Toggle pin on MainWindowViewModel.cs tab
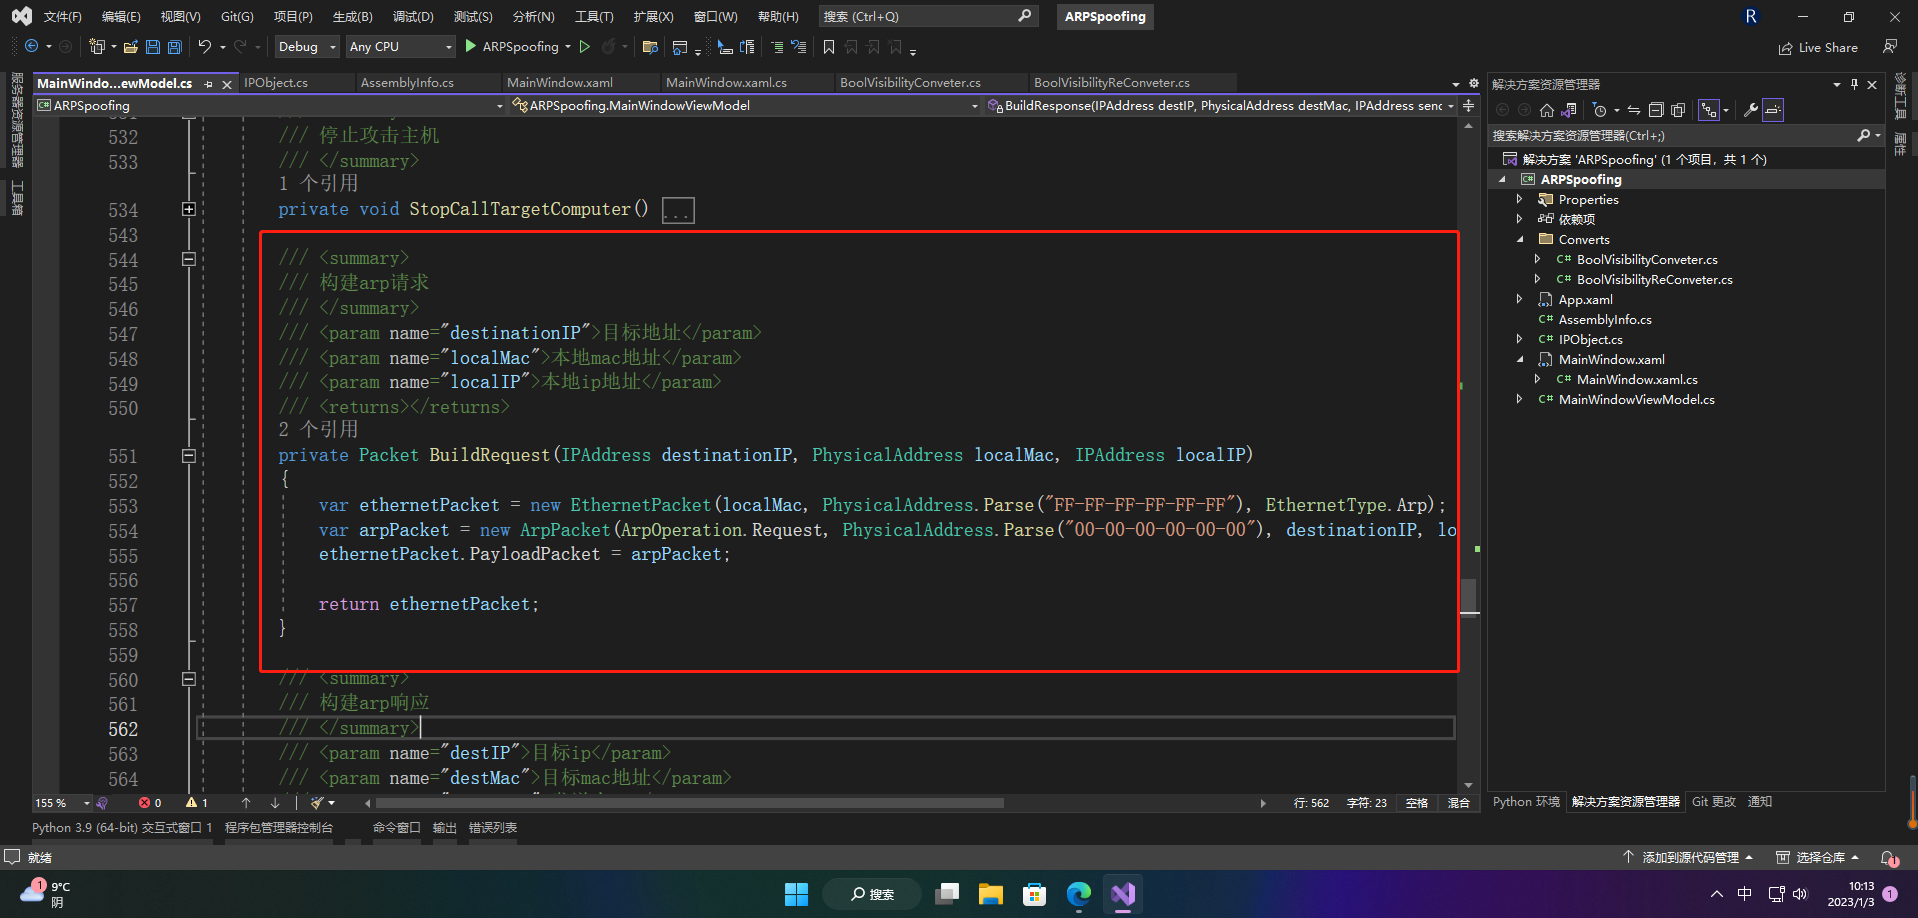This screenshot has width=1918, height=918. point(209,84)
